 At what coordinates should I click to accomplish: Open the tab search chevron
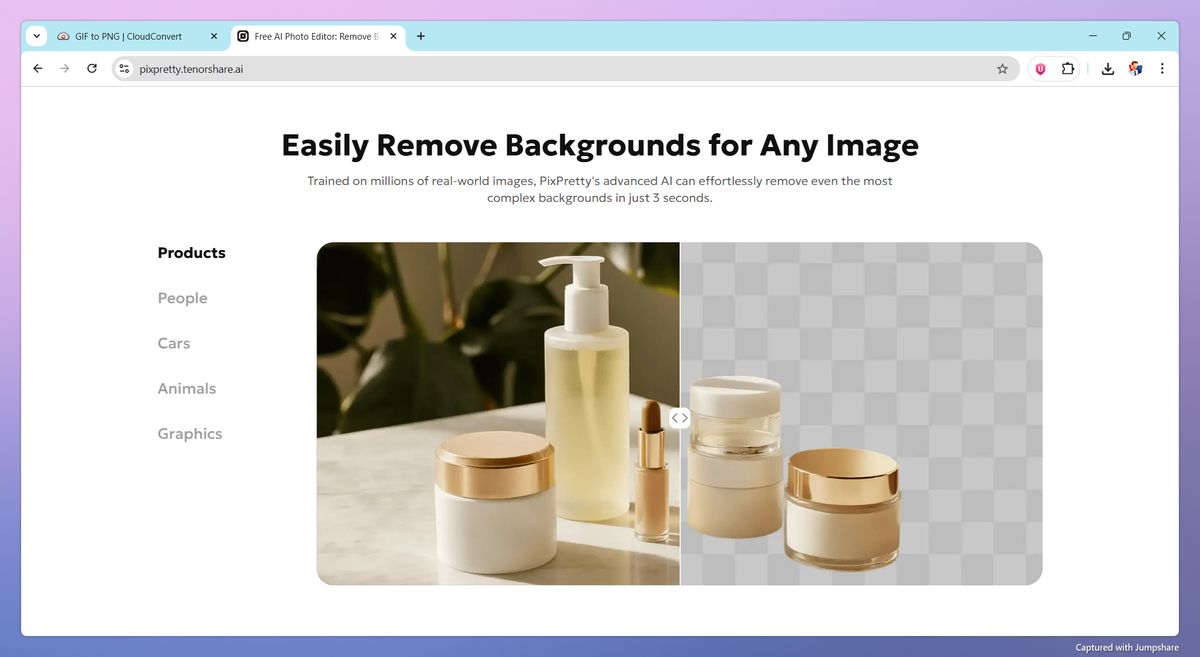click(x=36, y=35)
